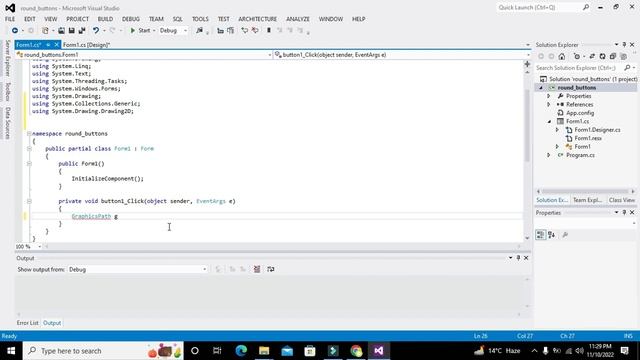Close the Form1.cs editor tab
This screenshot has height=360, width=640.
coord(57,45)
